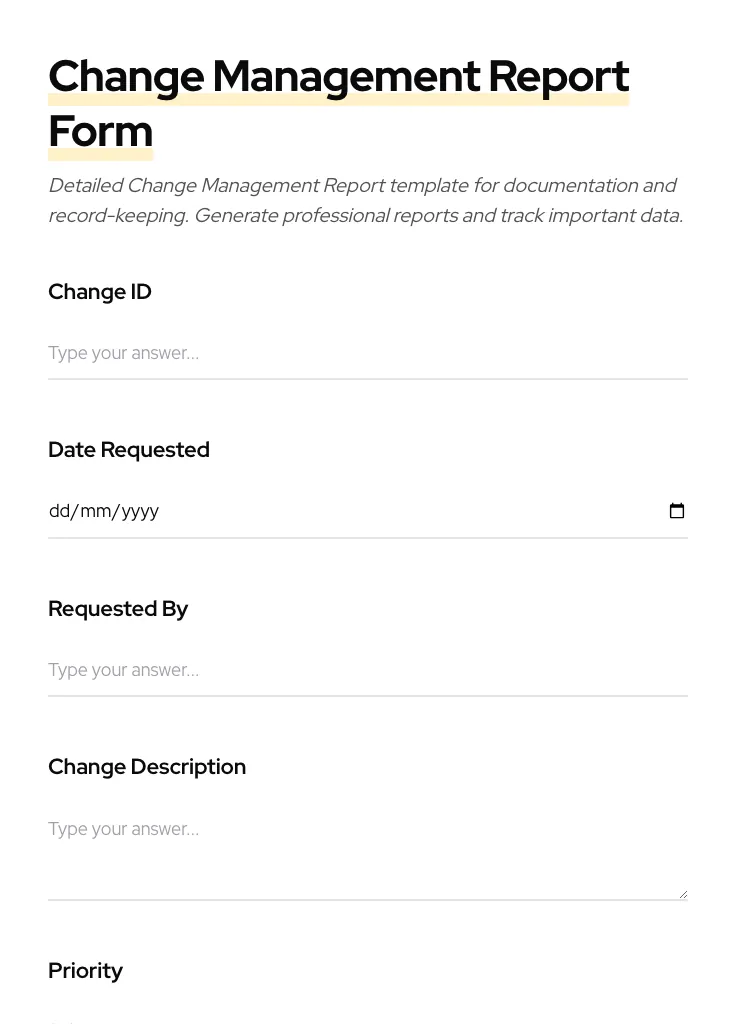736x1024 pixels.
Task: Click the dd/mm/yyyy date value text
Action: [x=104, y=511]
